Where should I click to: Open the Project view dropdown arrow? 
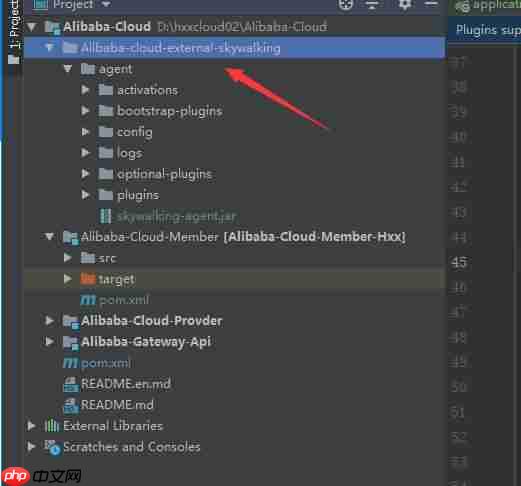click(106, 4)
